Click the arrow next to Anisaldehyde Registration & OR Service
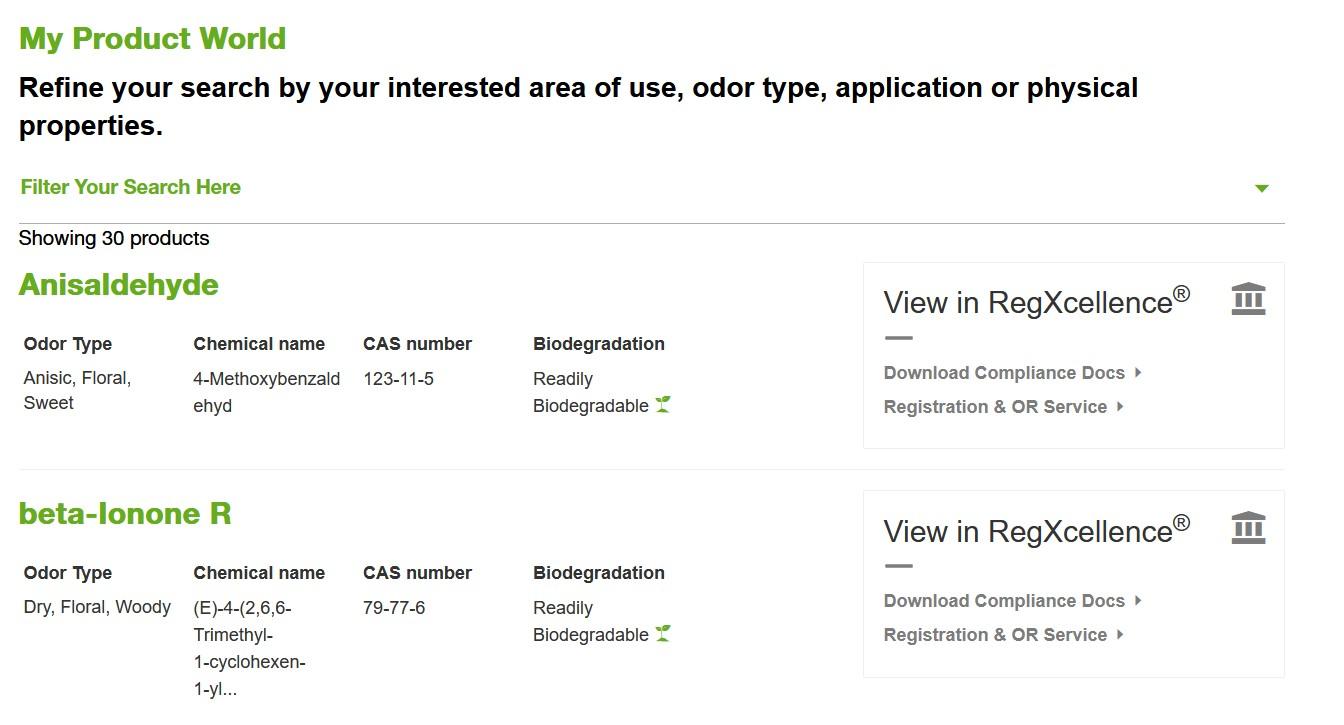The image size is (1344, 725). tap(1120, 407)
